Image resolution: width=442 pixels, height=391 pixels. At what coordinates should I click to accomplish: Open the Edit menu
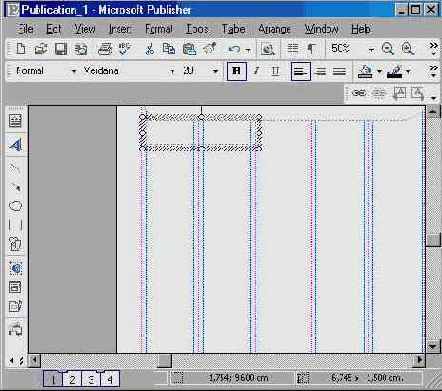53,29
